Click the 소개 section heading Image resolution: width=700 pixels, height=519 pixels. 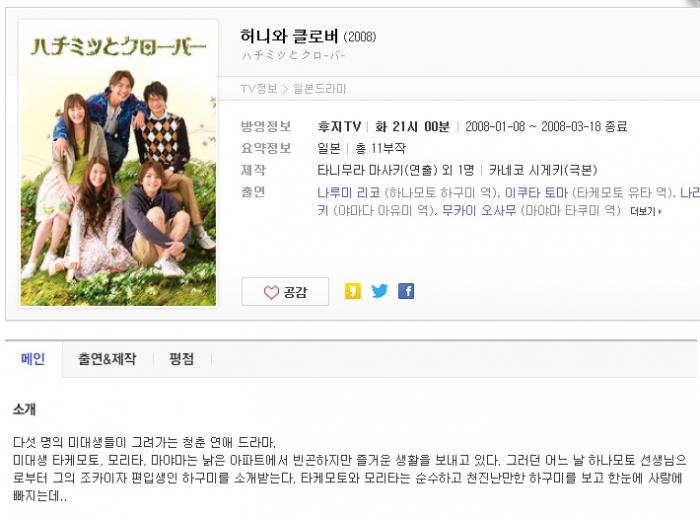[x=24, y=409]
